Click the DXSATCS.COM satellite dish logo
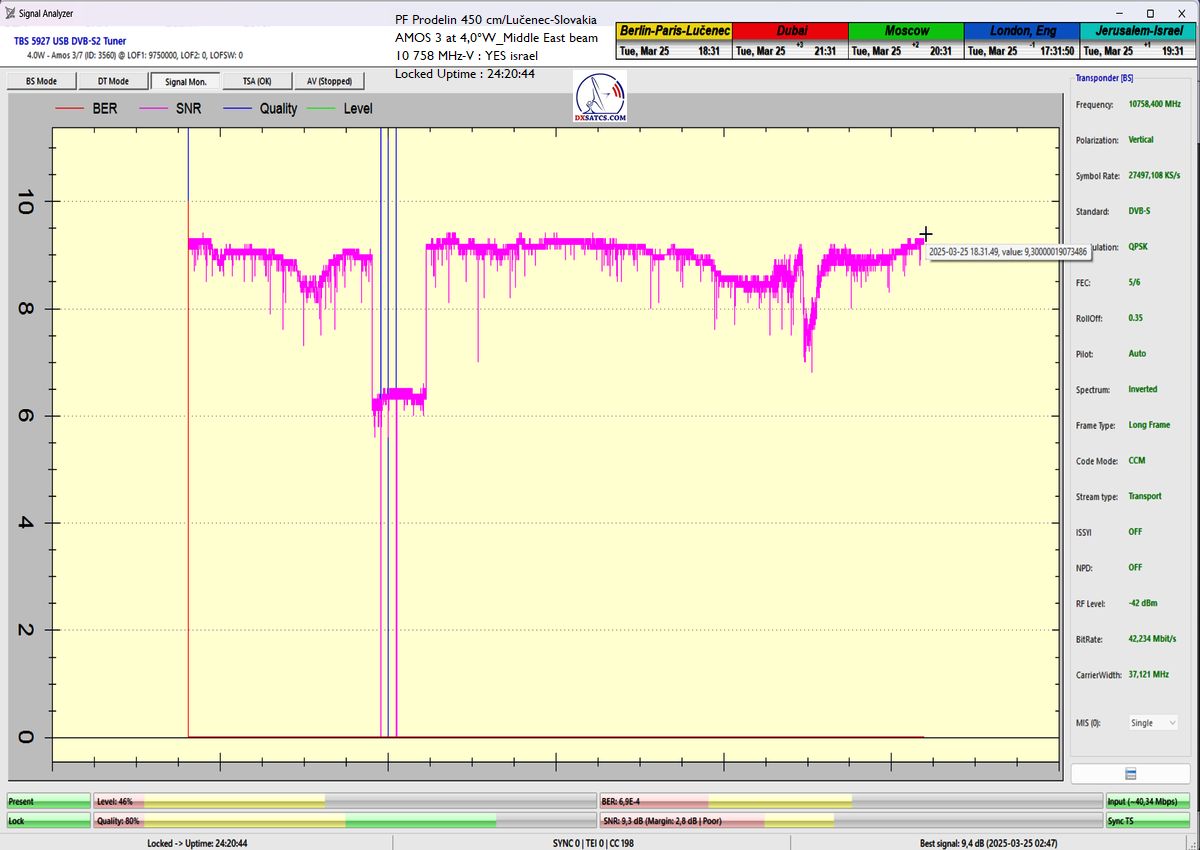Image resolution: width=1200 pixels, height=850 pixels. pyautogui.click(x=601, y=98)
